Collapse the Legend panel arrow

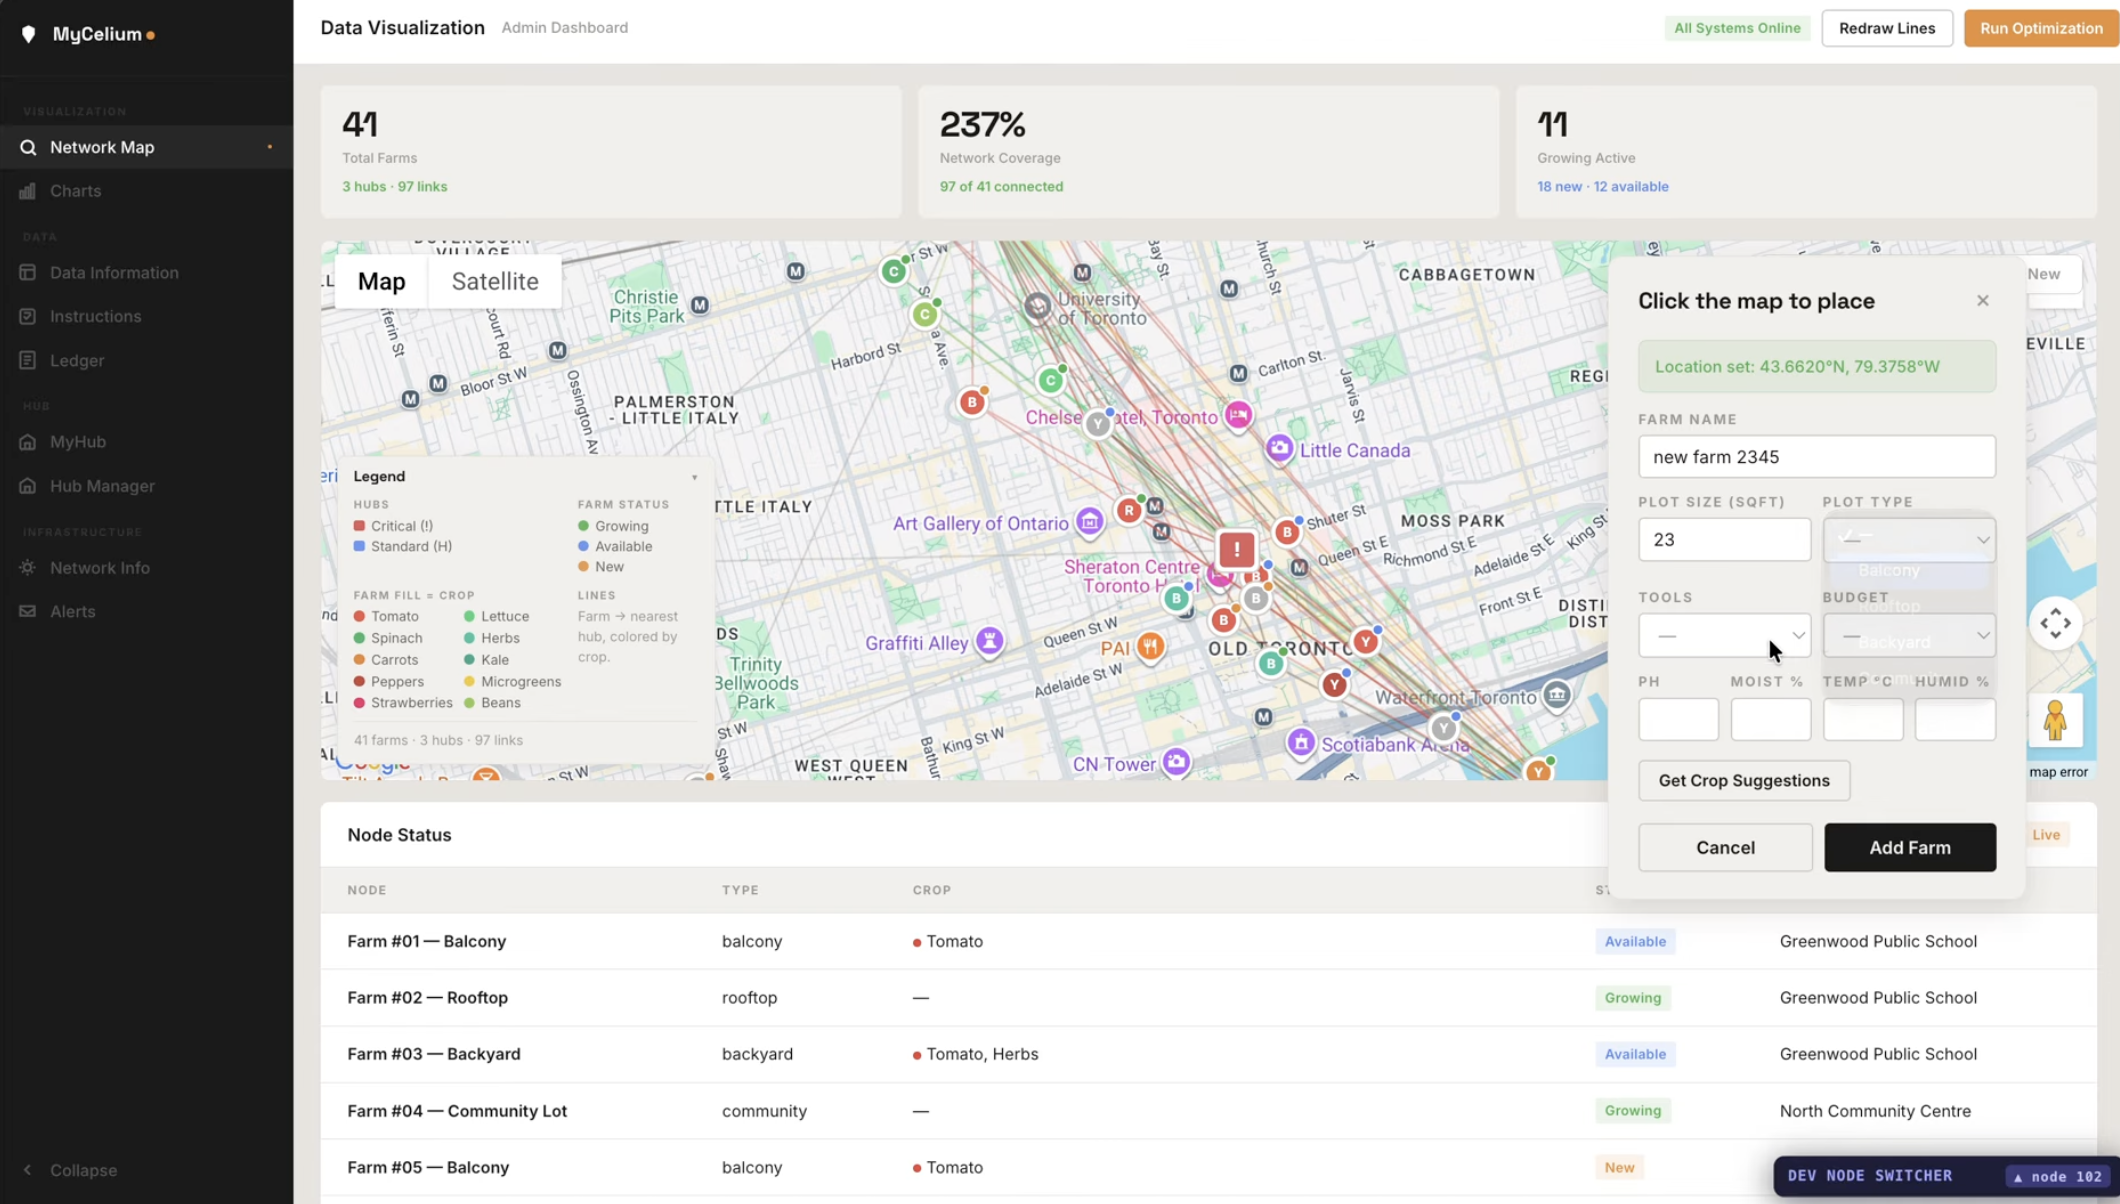pos(695,477)
